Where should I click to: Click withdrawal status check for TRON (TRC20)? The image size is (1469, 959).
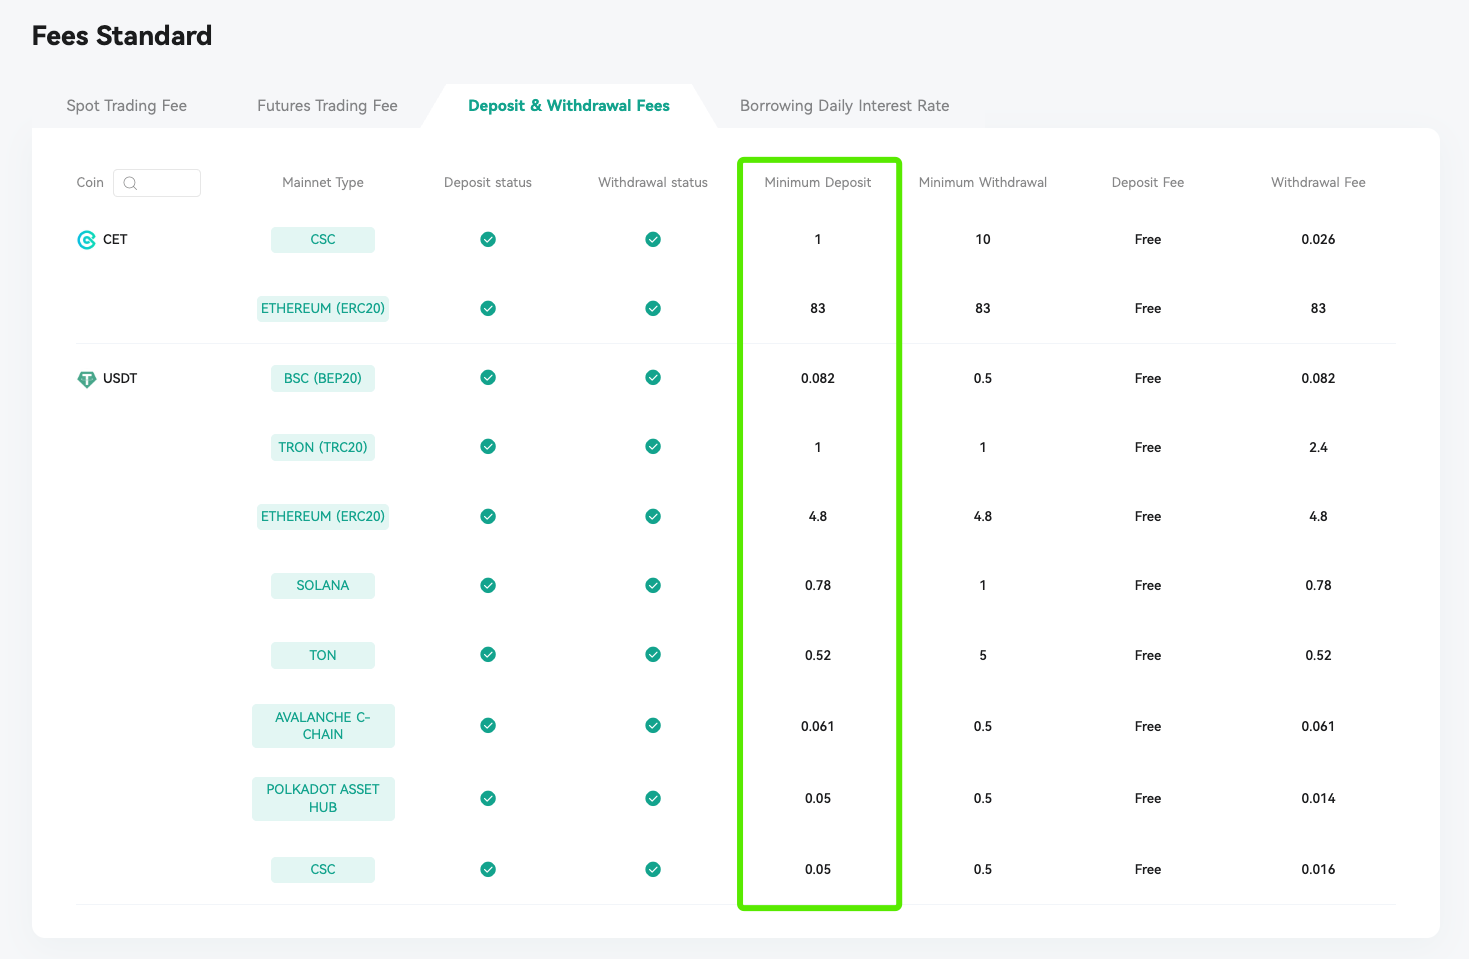tap(653, 446)
